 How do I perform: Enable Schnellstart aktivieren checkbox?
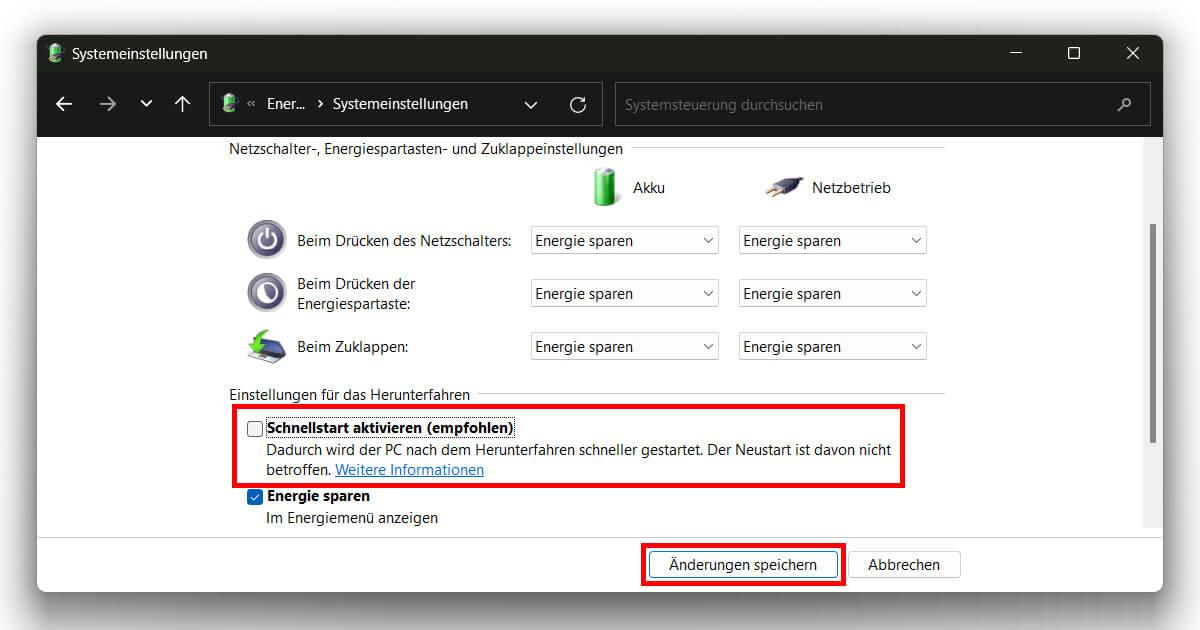pos(255,428)
